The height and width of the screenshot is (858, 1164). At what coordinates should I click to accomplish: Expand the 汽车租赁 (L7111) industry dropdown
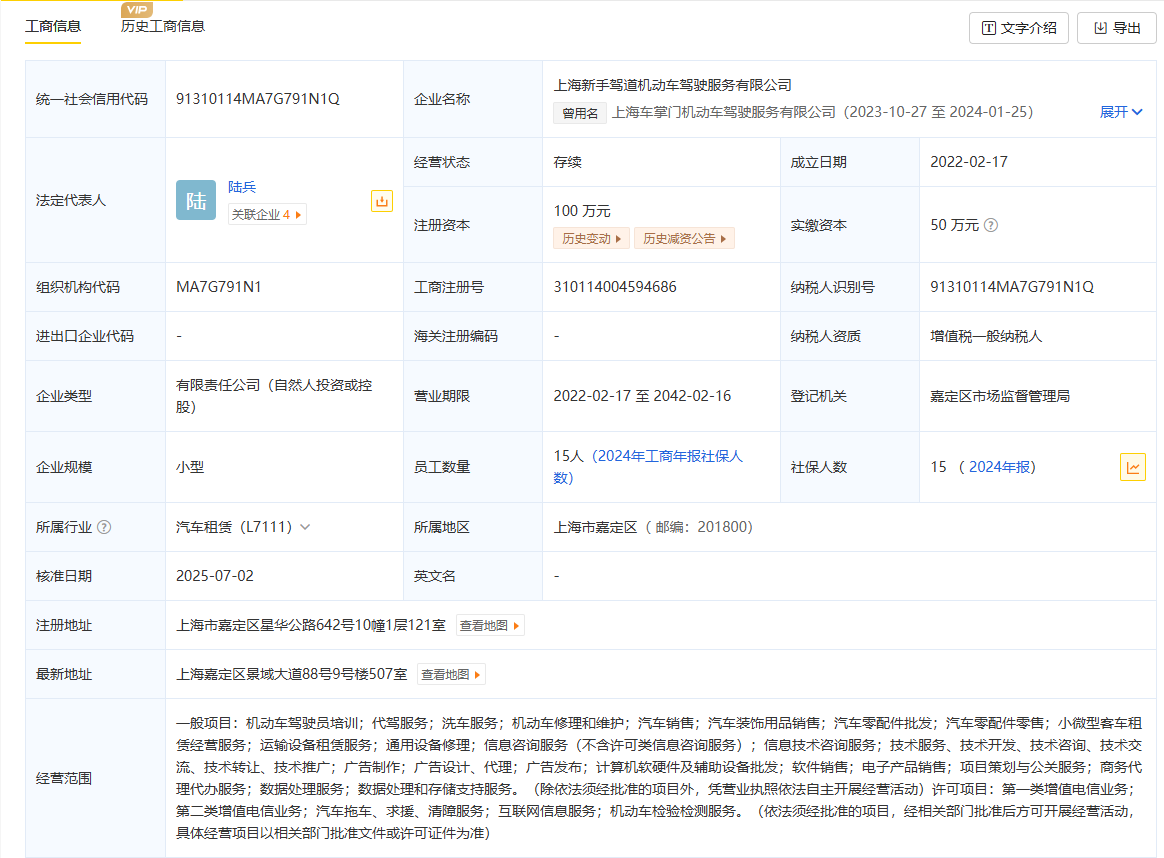click(304, 527)
